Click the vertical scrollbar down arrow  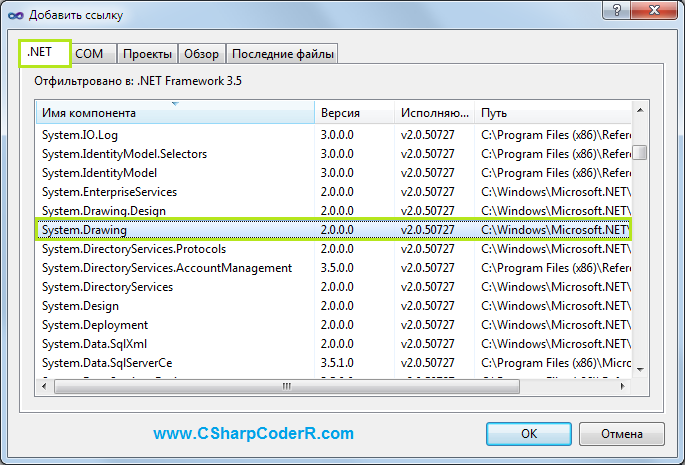point(640,370)
